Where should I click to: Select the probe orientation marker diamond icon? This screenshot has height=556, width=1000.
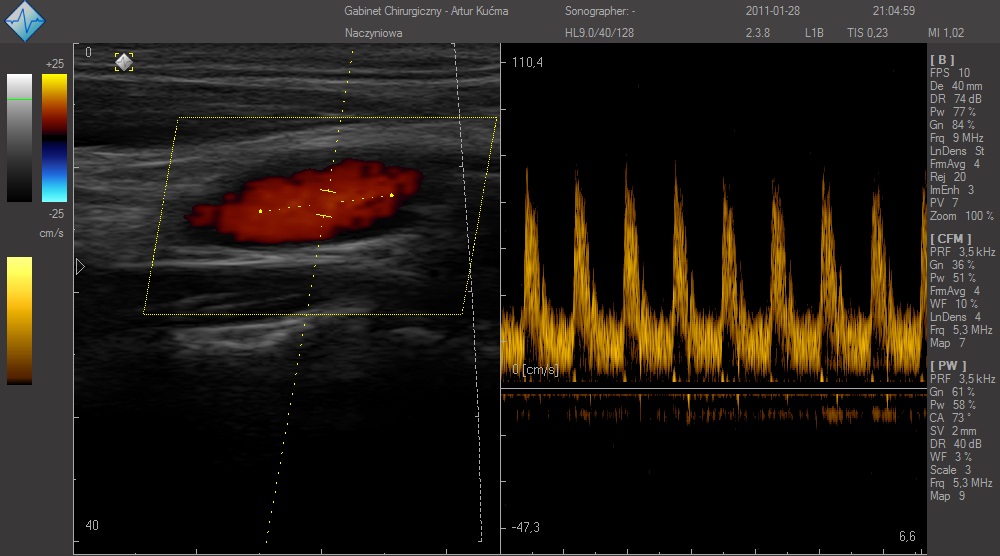124,62
